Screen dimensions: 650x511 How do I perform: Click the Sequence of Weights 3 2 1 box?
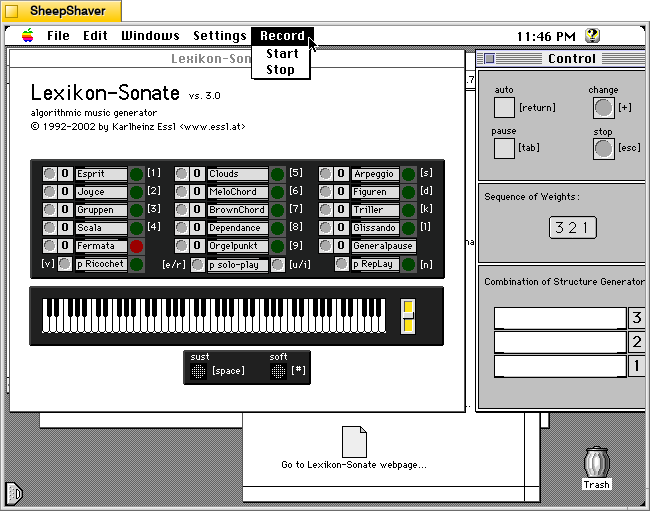coord(573,228)
